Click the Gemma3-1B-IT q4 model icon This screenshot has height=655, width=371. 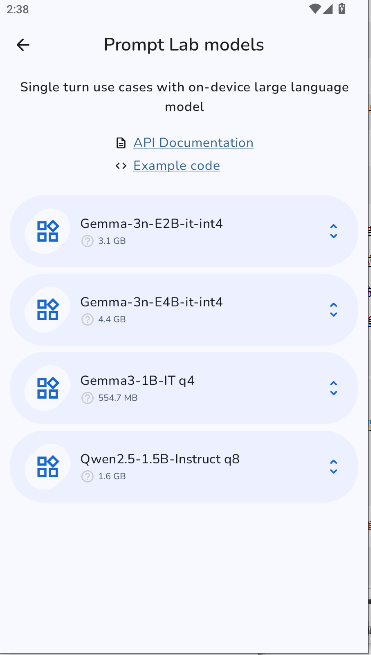point(48,388)
